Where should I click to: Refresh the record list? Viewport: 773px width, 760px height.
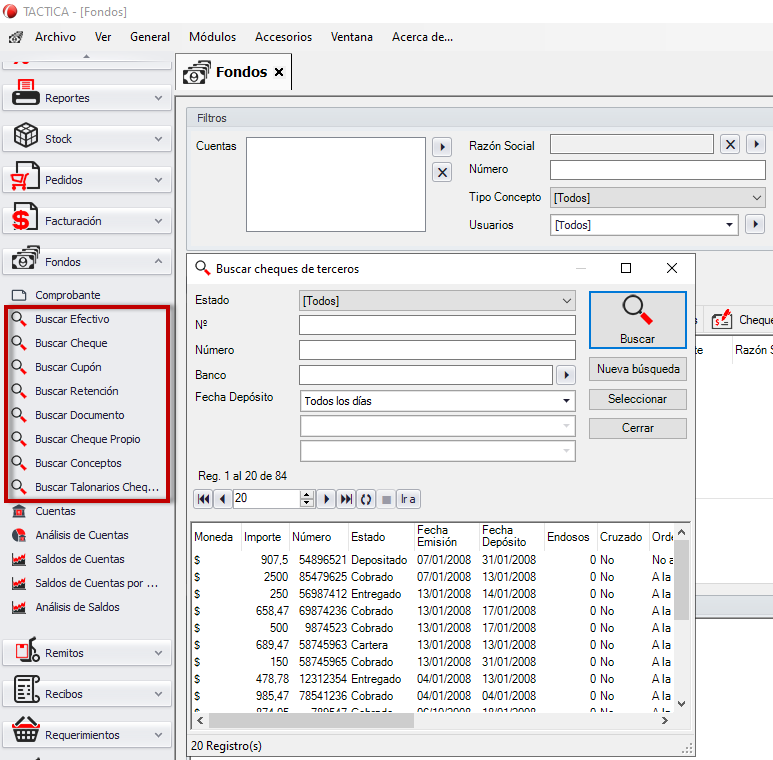[x=366, y=499]
